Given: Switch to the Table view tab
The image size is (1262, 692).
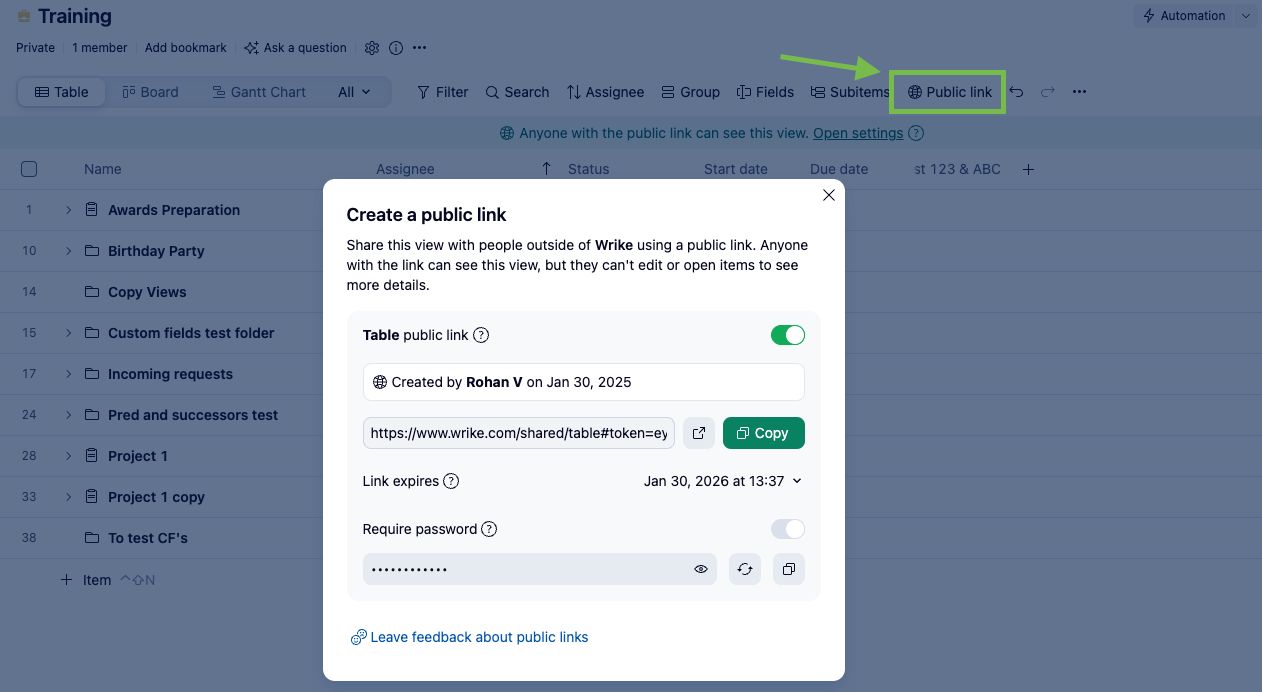Looking at the screenshot, I should [62, 92].
